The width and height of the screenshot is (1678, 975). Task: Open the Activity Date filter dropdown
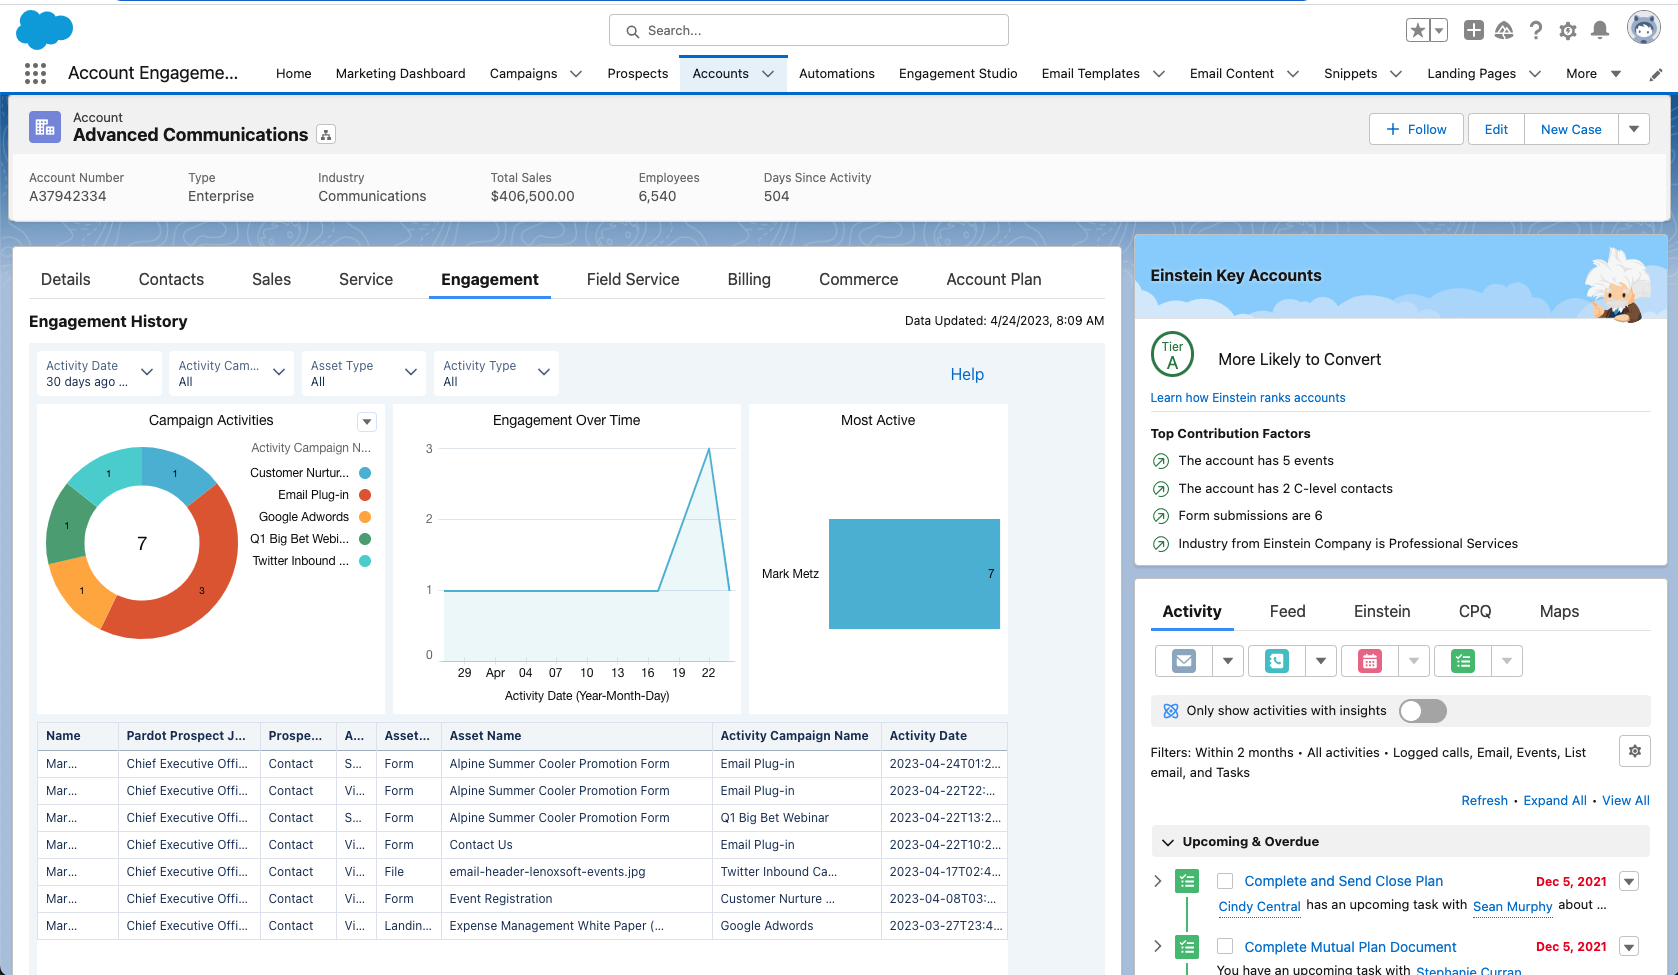pos(99,373)
